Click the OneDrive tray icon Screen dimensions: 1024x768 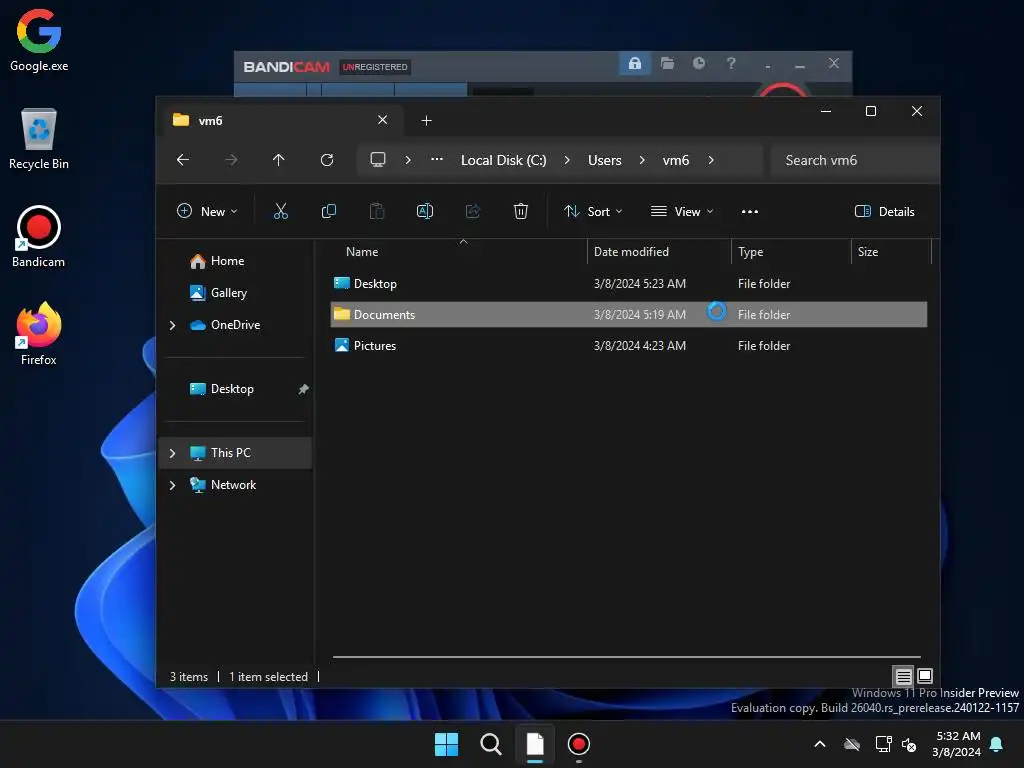[852, 744]
